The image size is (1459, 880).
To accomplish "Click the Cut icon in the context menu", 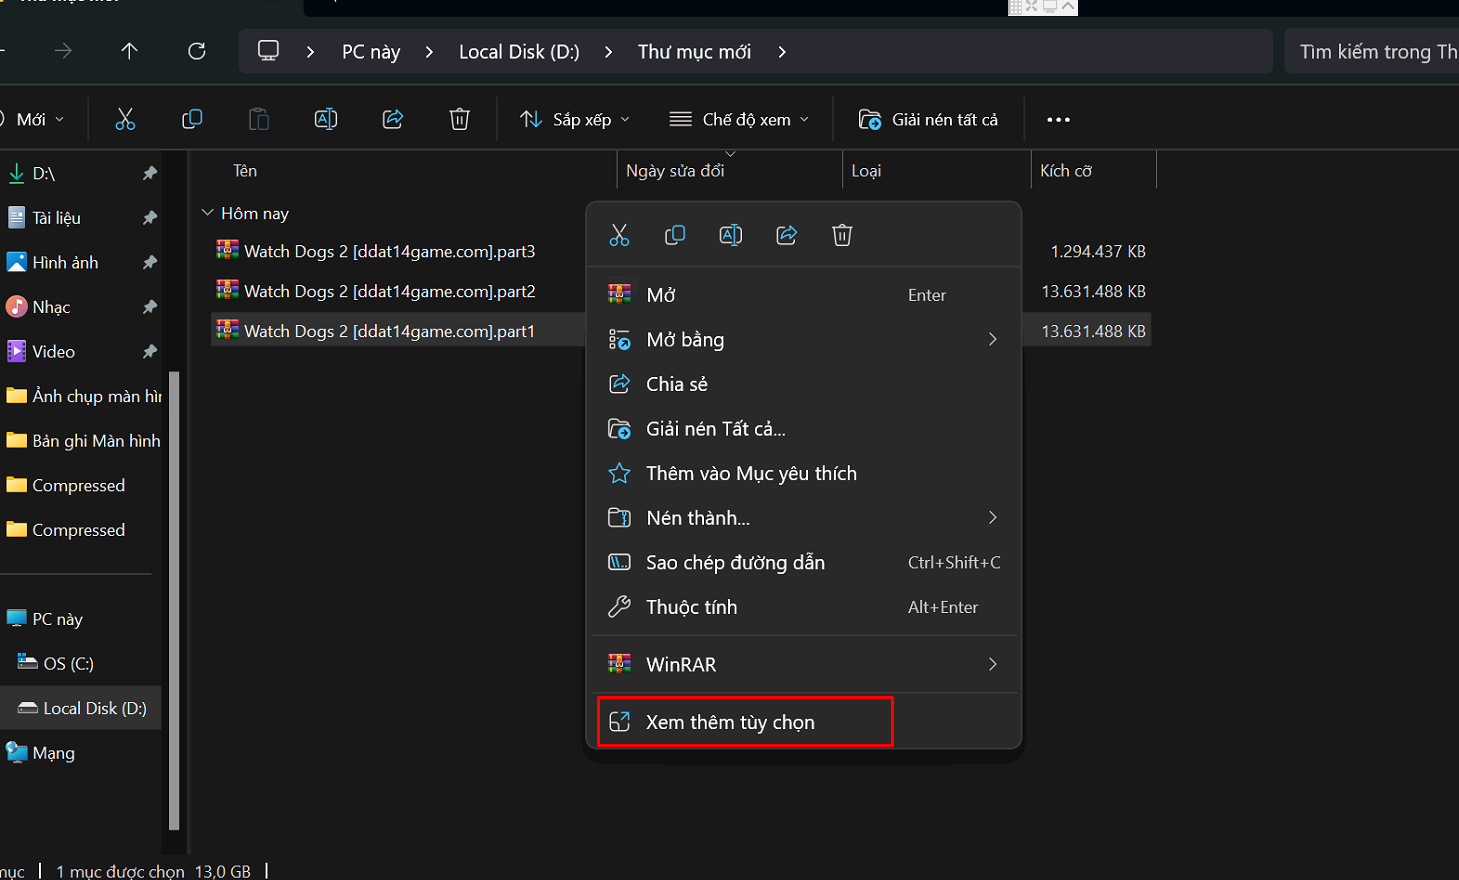I will (x=619, y=235).
